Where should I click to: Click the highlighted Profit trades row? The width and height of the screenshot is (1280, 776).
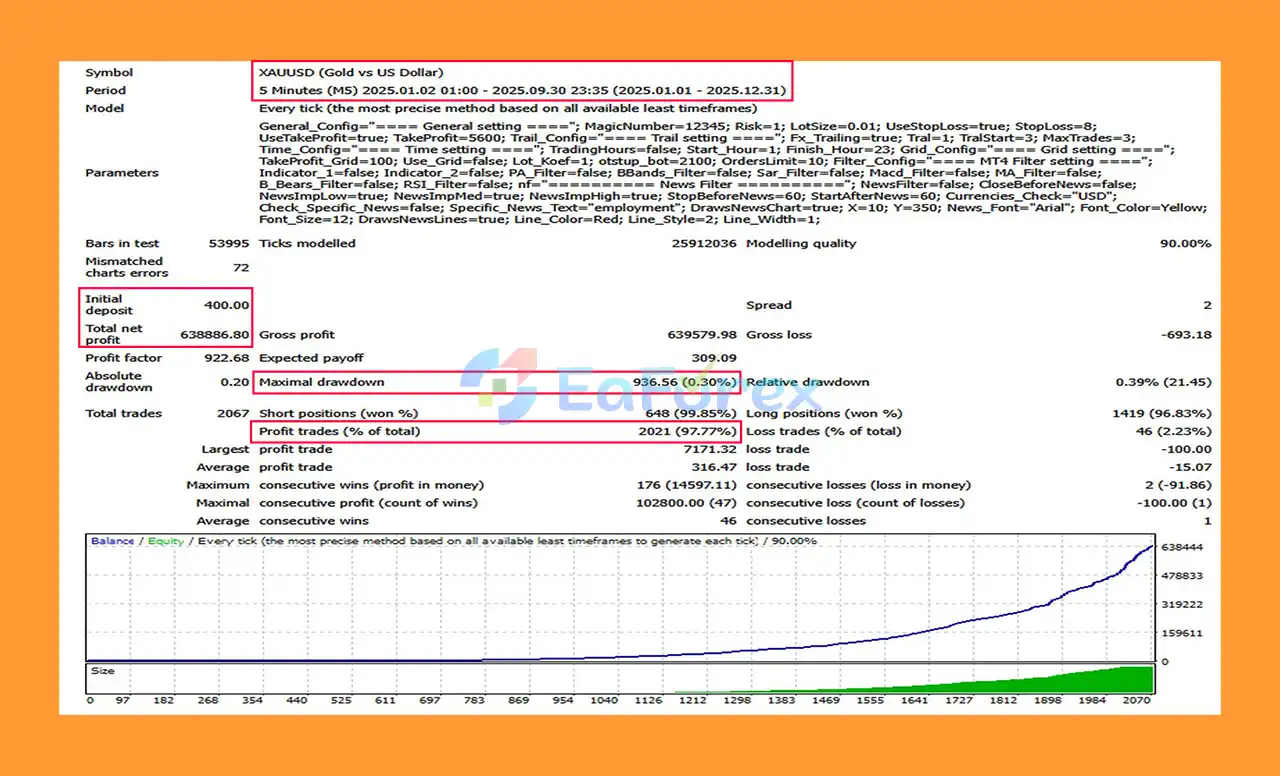500,431
